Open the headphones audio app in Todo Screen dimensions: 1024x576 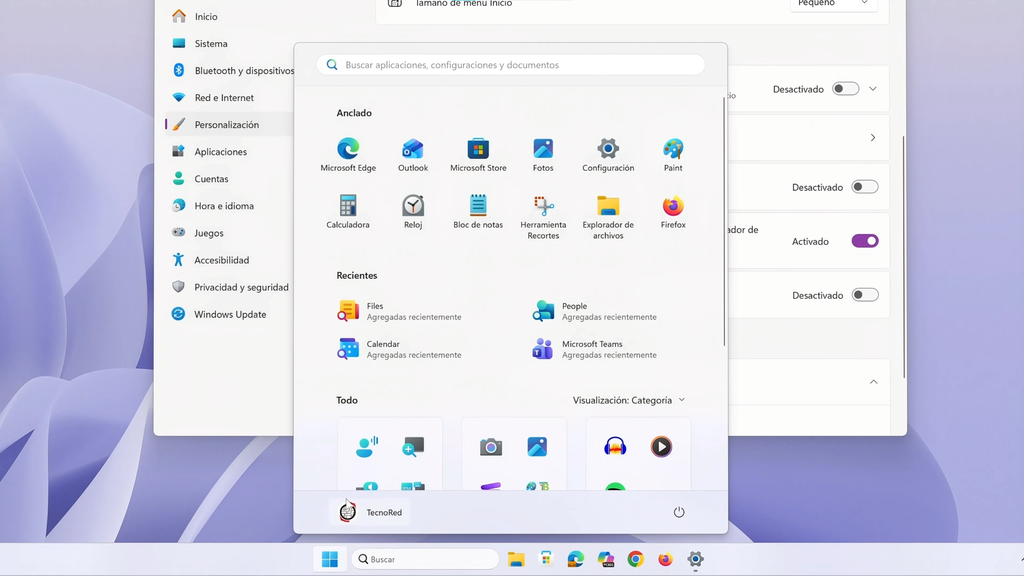[x=615, y=447]
